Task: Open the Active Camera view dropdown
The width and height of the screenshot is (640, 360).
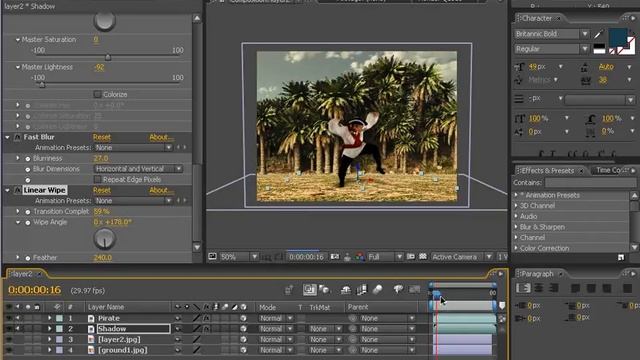Action: click(461, 257)
